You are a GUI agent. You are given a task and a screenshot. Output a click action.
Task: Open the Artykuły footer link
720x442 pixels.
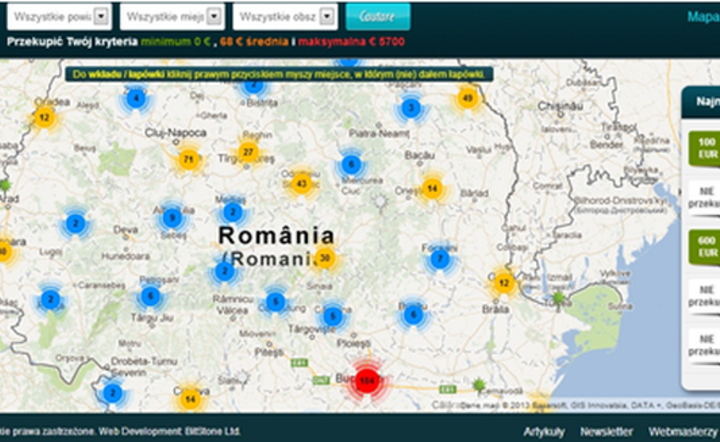[544, 432]
